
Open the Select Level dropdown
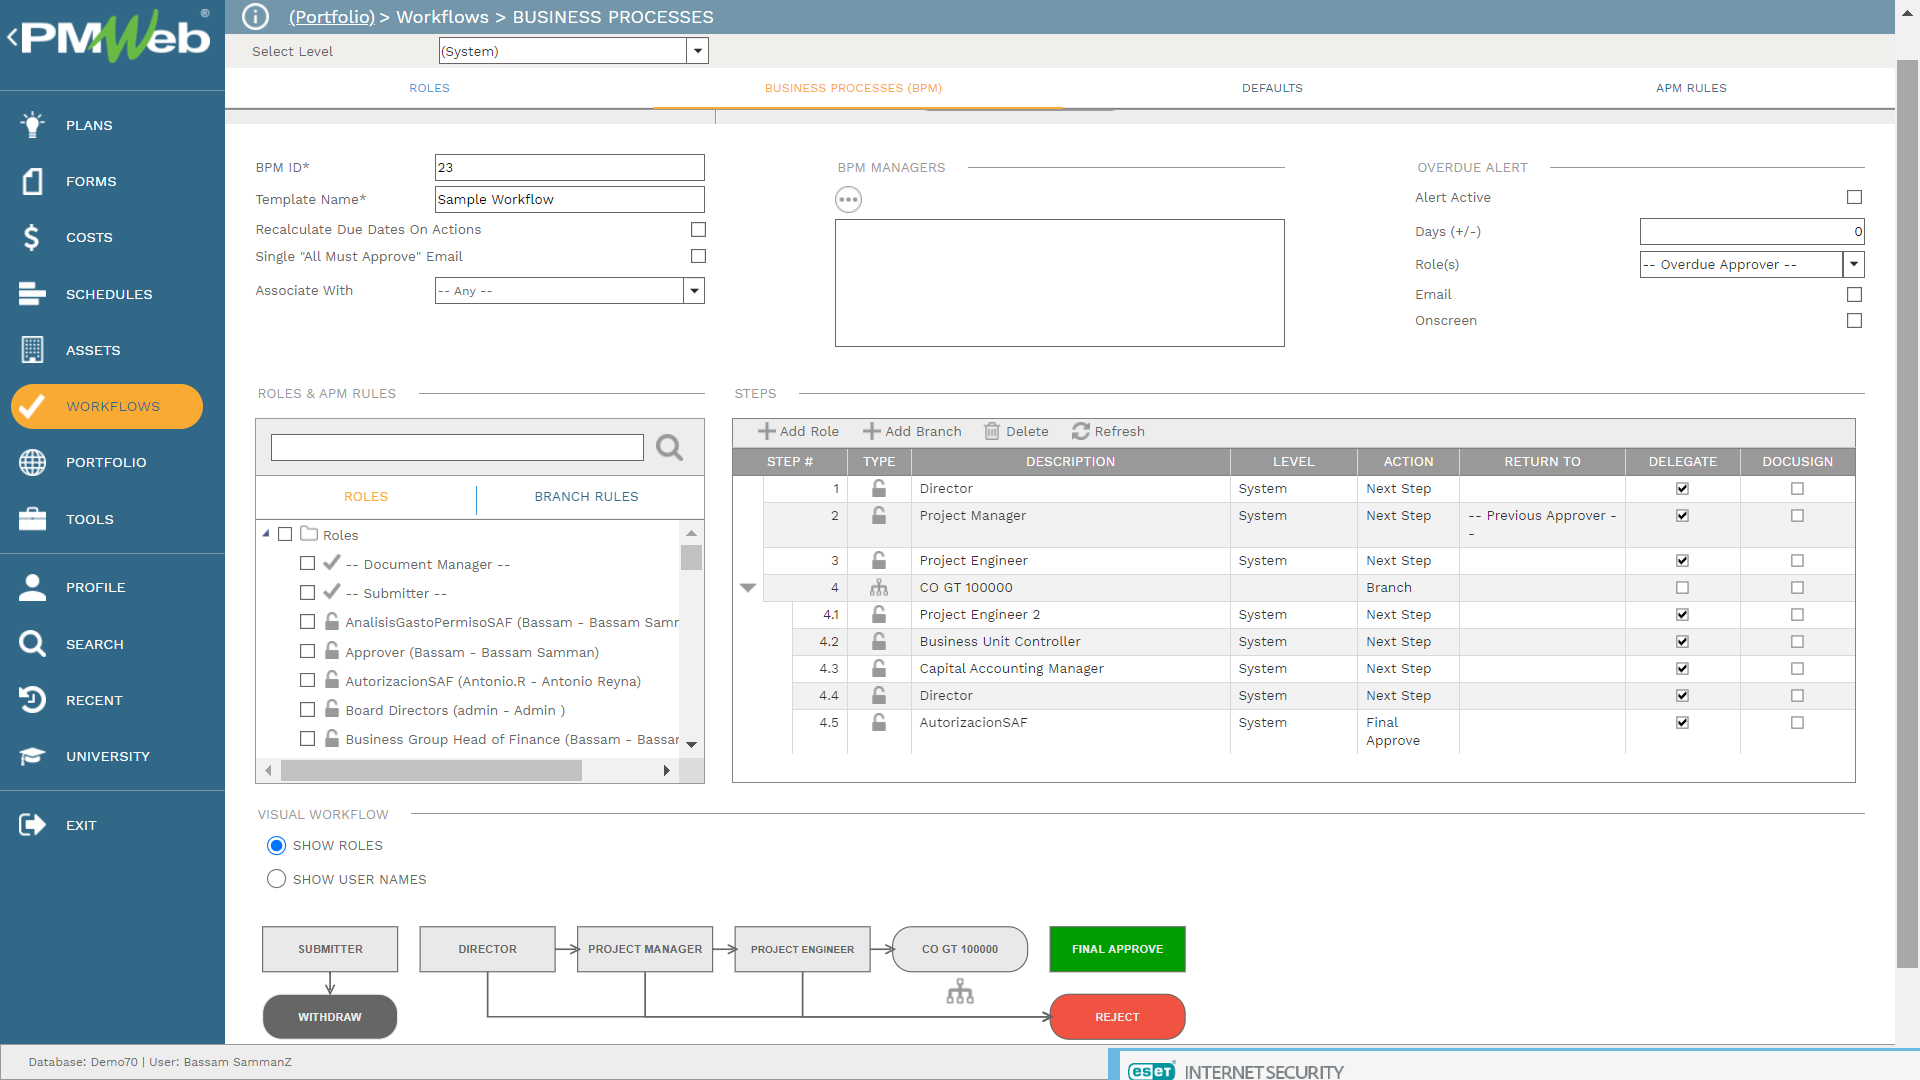tap(697, 51)
